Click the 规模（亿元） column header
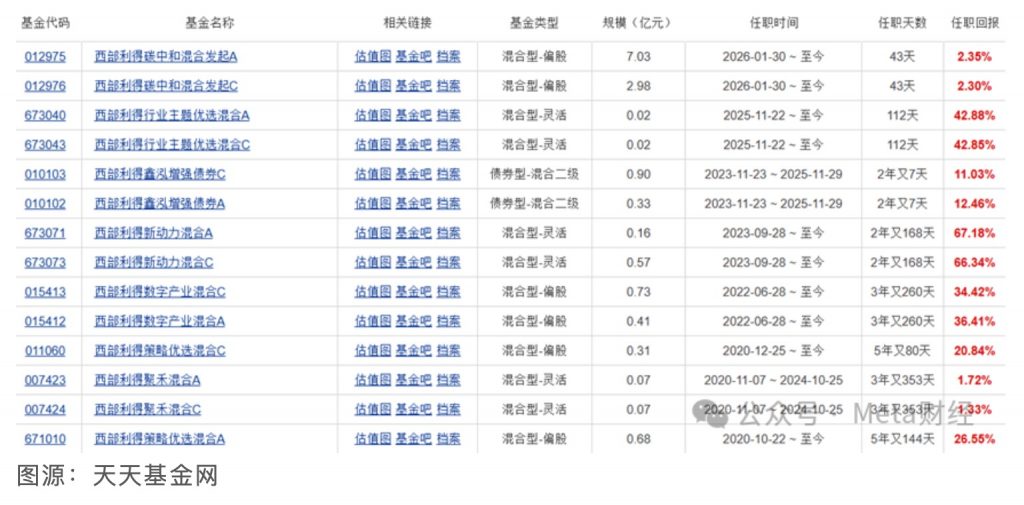This screenshot has width=1024, height=505. [635, 22]
